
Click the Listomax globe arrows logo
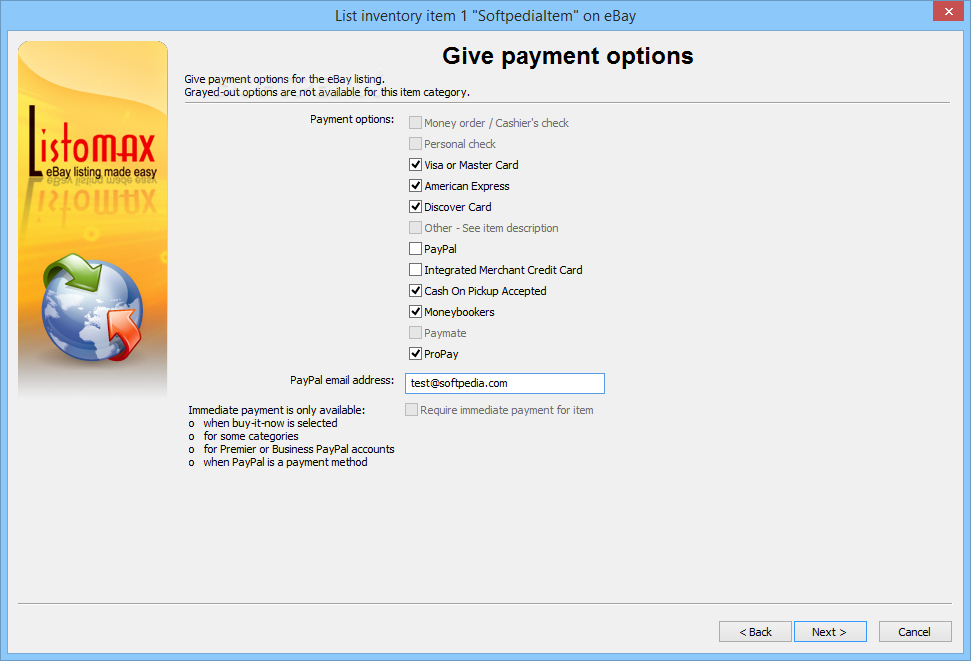click(x=92, y=307)
